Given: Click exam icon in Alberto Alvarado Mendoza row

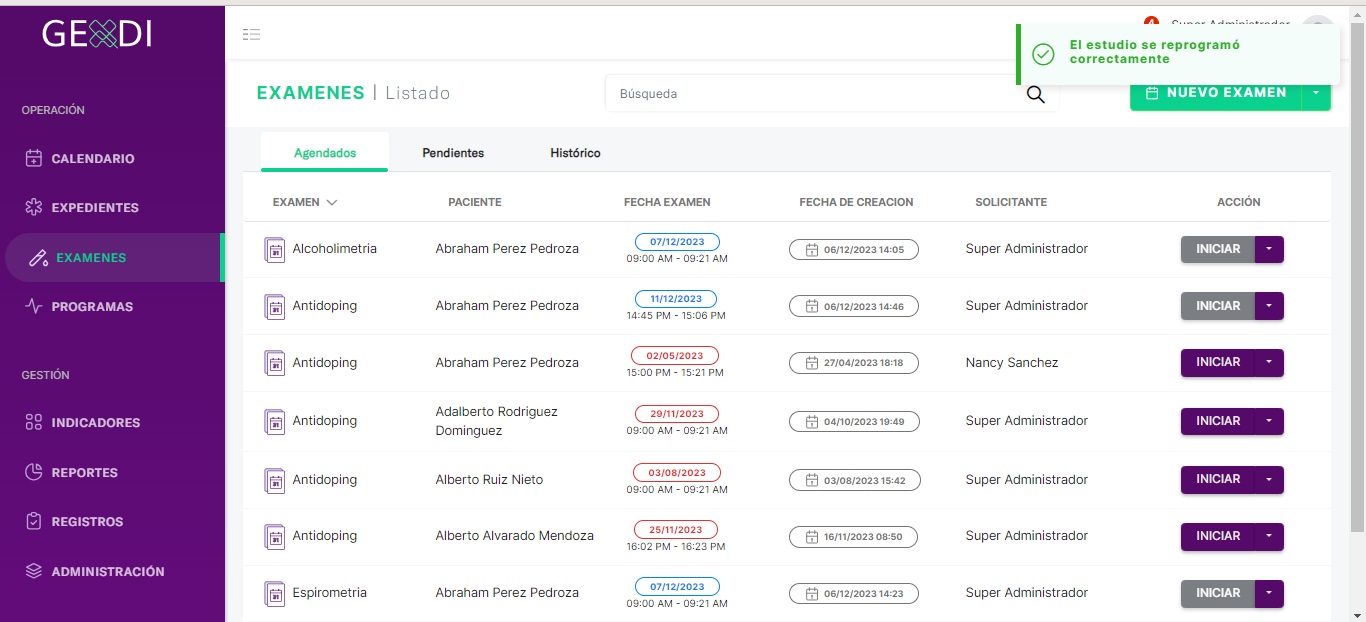Looking at the screenshot, I should (274, 536).
